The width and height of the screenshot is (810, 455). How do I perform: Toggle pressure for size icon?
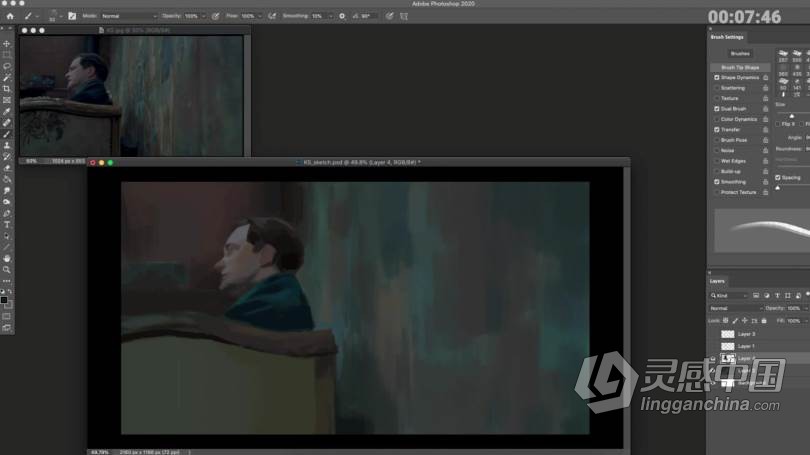pos(390,16)
